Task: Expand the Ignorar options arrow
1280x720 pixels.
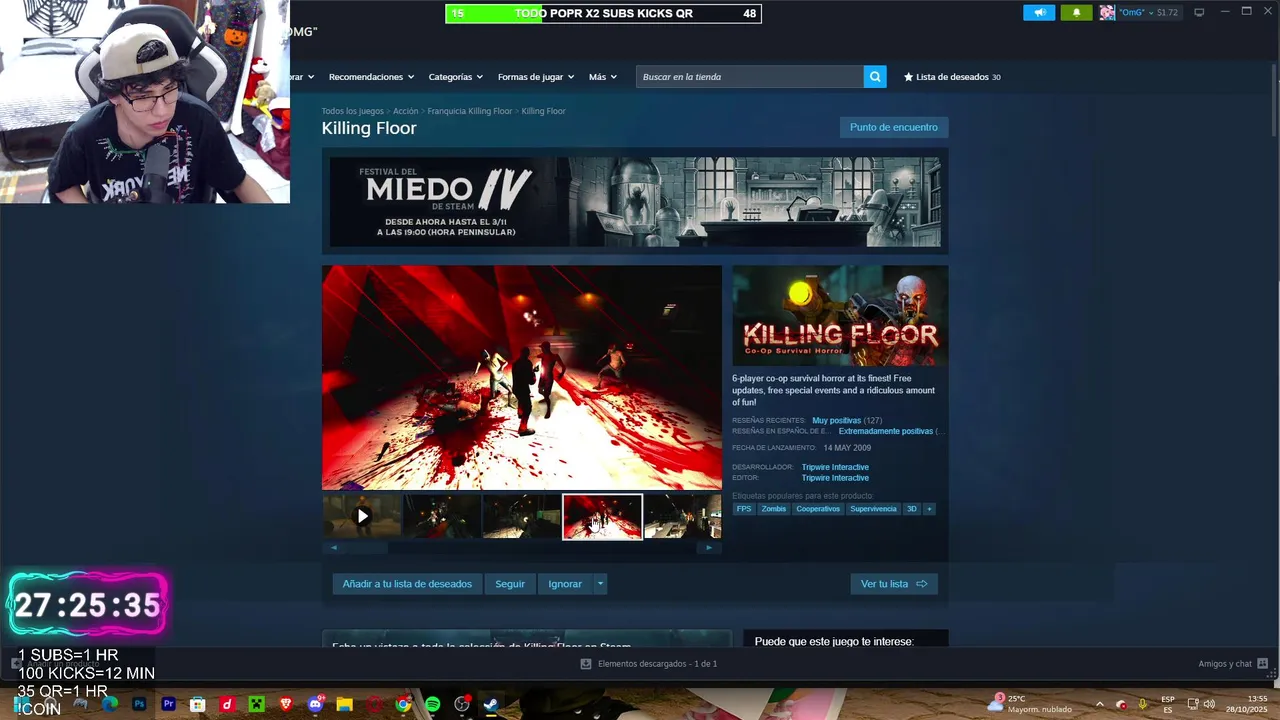Action: pos(600,584)
